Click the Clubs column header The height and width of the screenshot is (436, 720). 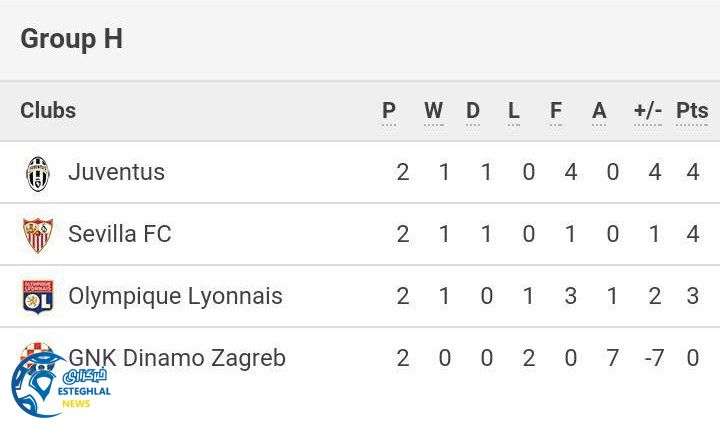click(48, 111)
